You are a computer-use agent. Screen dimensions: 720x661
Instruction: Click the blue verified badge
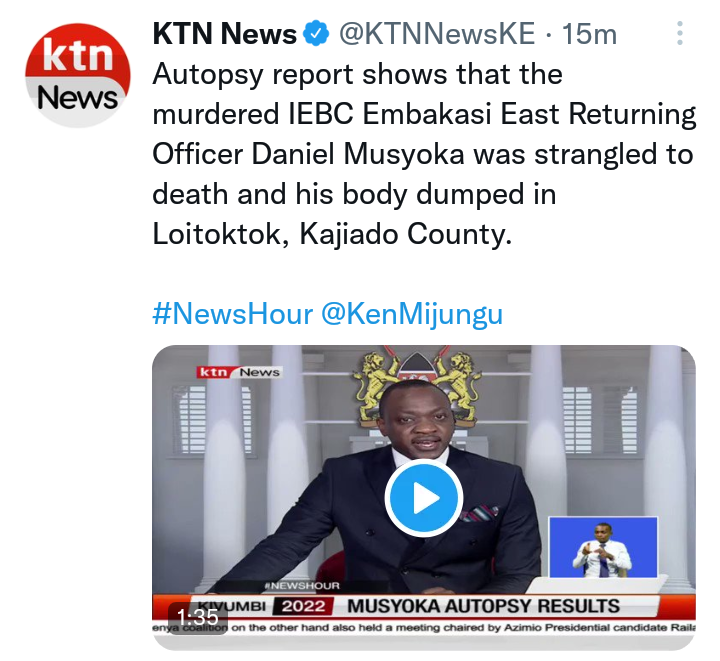point(317,34)
